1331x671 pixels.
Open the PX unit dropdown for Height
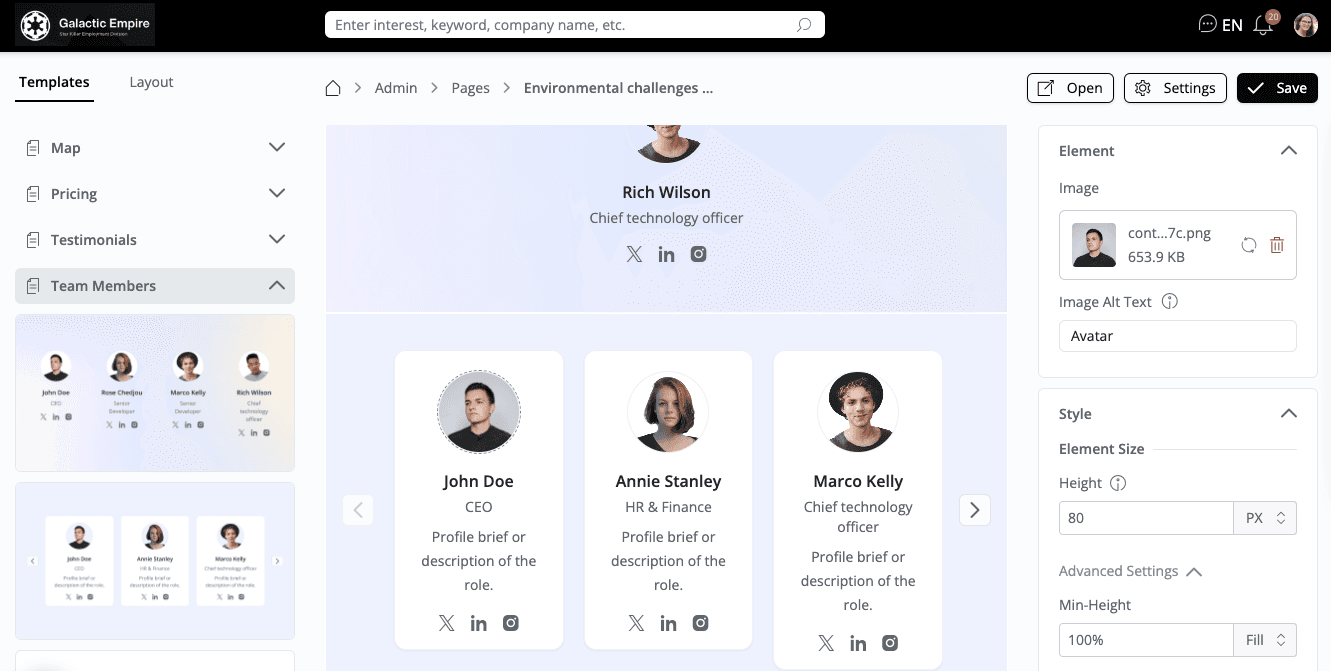pos(1265,518)
